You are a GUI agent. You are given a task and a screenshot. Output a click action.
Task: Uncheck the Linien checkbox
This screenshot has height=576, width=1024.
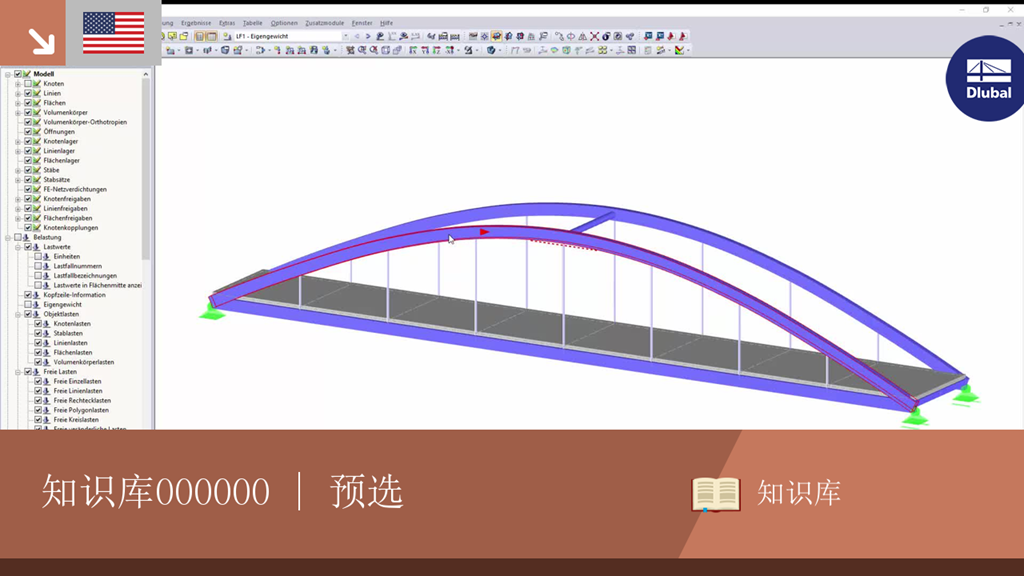(x=28, y=93)
